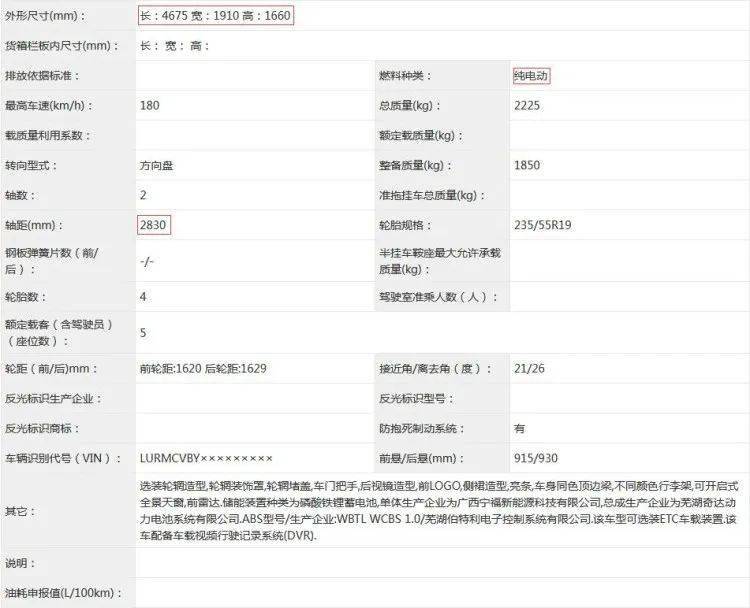Select the curb weight value 1850
The height and width of the screenshot is (608, 750).
click(527, 166)
